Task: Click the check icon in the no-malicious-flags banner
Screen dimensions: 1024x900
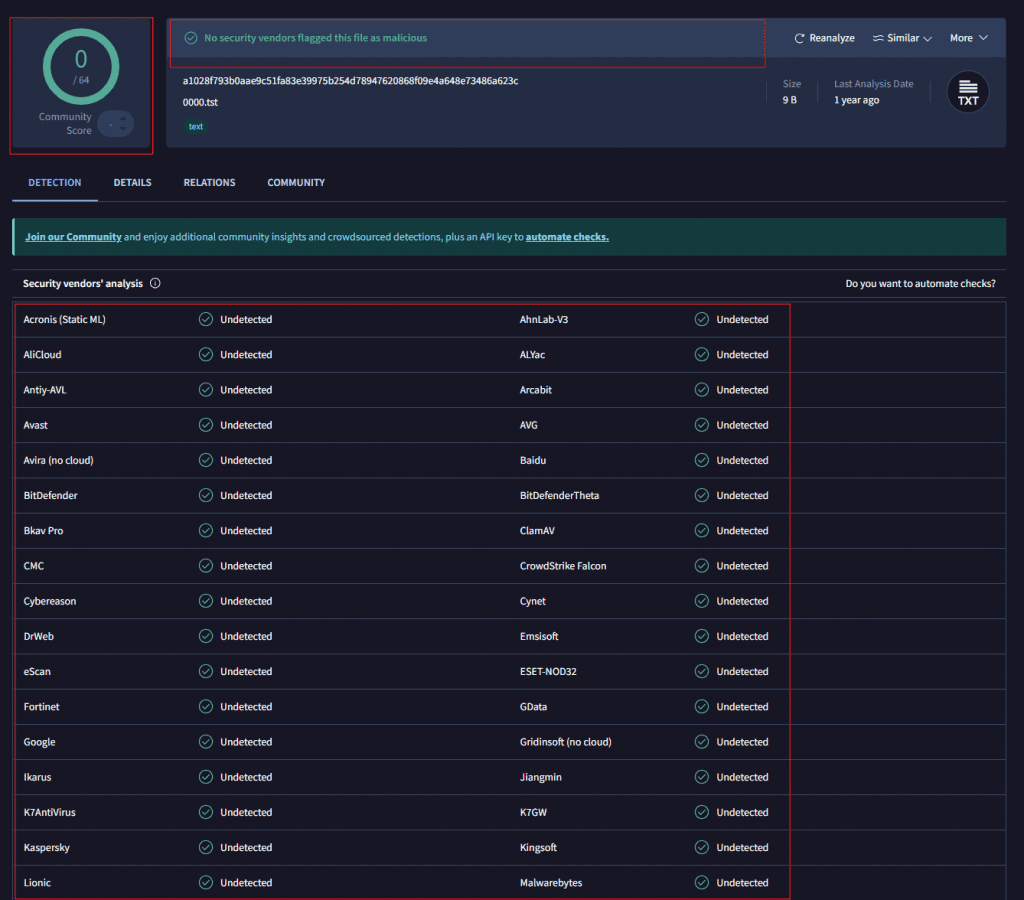Action: (x=191, y=38)
